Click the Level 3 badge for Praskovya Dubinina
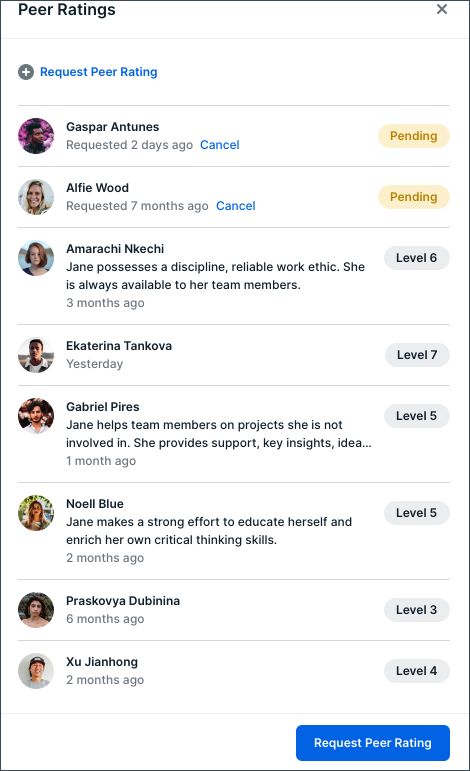Image resolution: width=470 pixels, height=771 pixels. click(x=416, y=610)
